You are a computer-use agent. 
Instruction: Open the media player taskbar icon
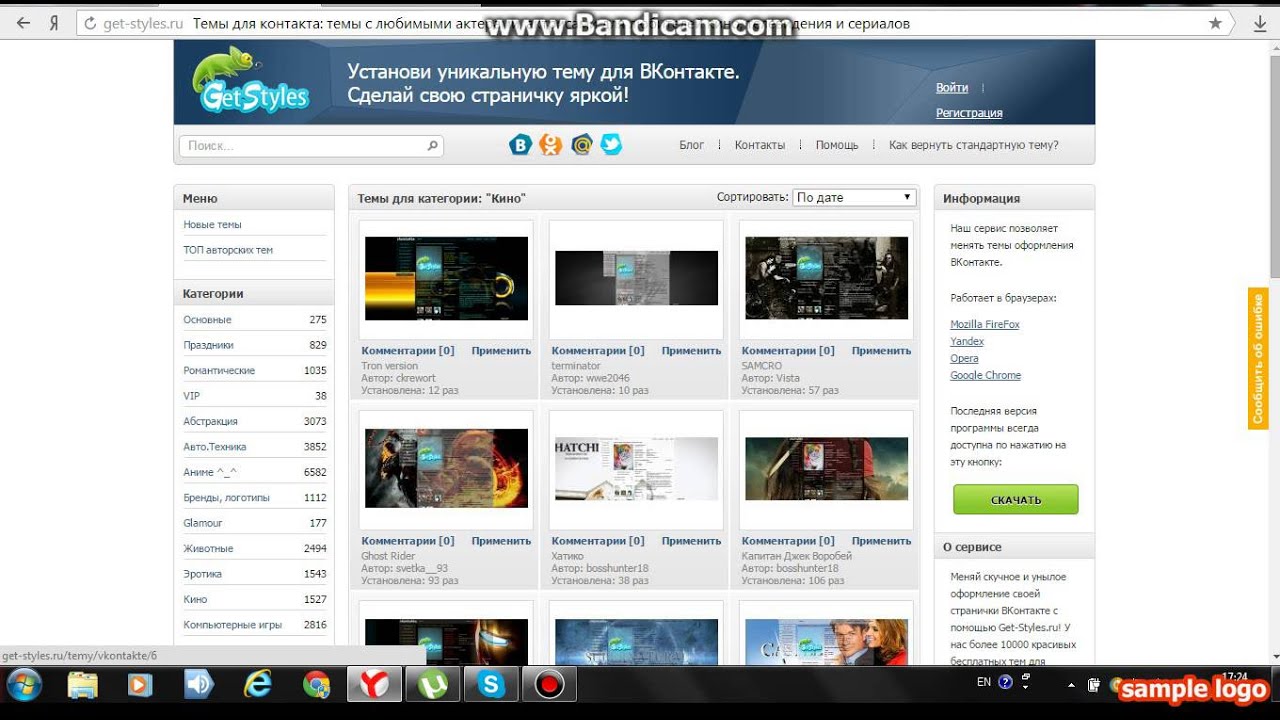[140, 685]
